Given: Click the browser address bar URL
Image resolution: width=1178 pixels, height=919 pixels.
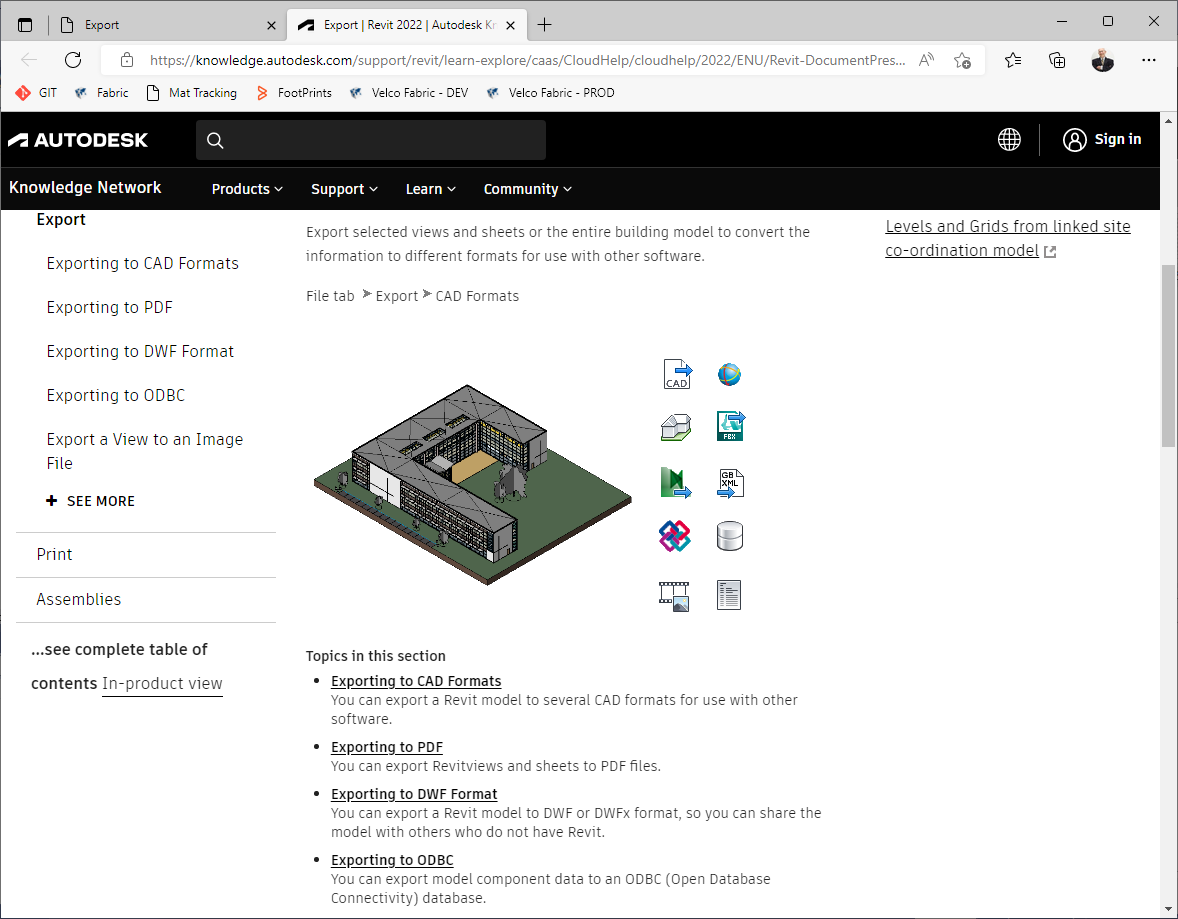Looking at the screenshot, I should [x=527, y=60].
